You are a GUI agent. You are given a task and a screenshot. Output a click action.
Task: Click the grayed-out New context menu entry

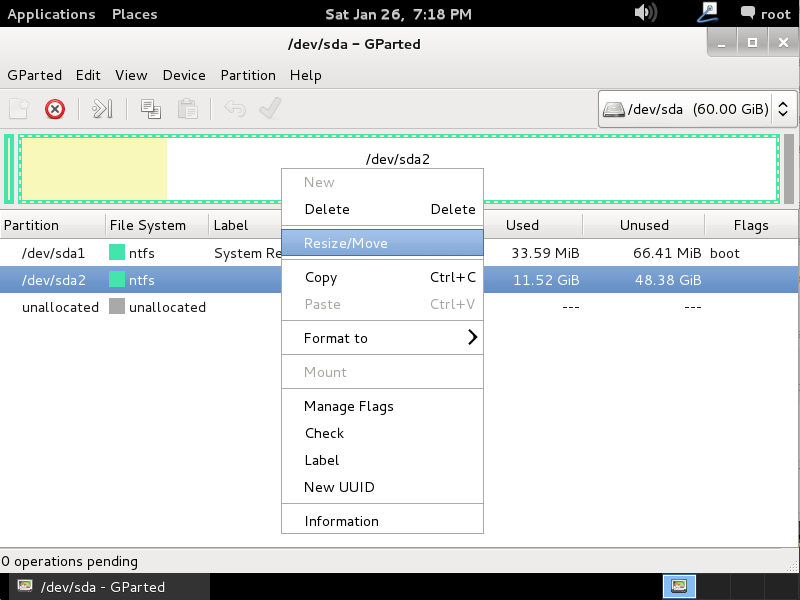pyautogui.click(x=382, y=182)
